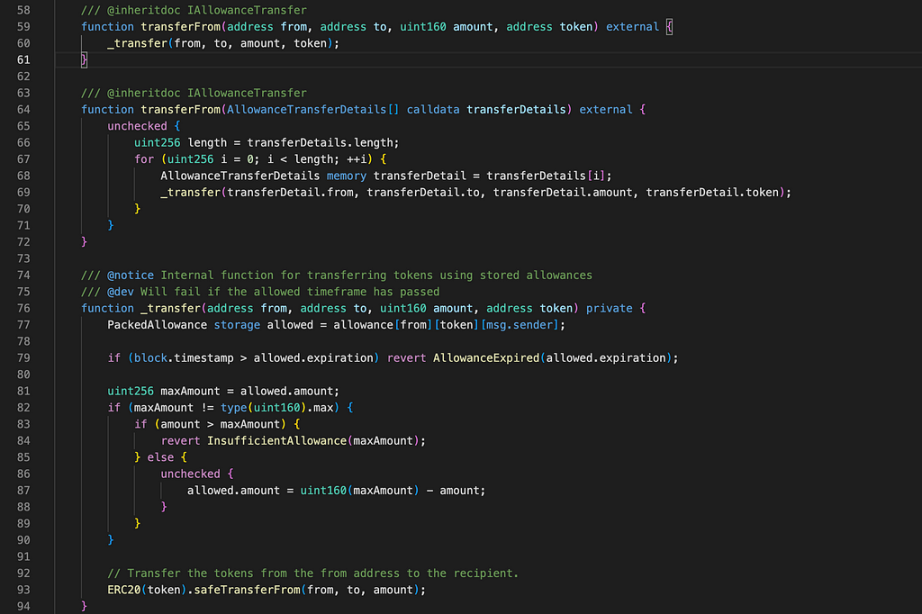This screenshot has width=922, height=614.
Task: Click line number 58 in the gutter
Action: [24, 10]
